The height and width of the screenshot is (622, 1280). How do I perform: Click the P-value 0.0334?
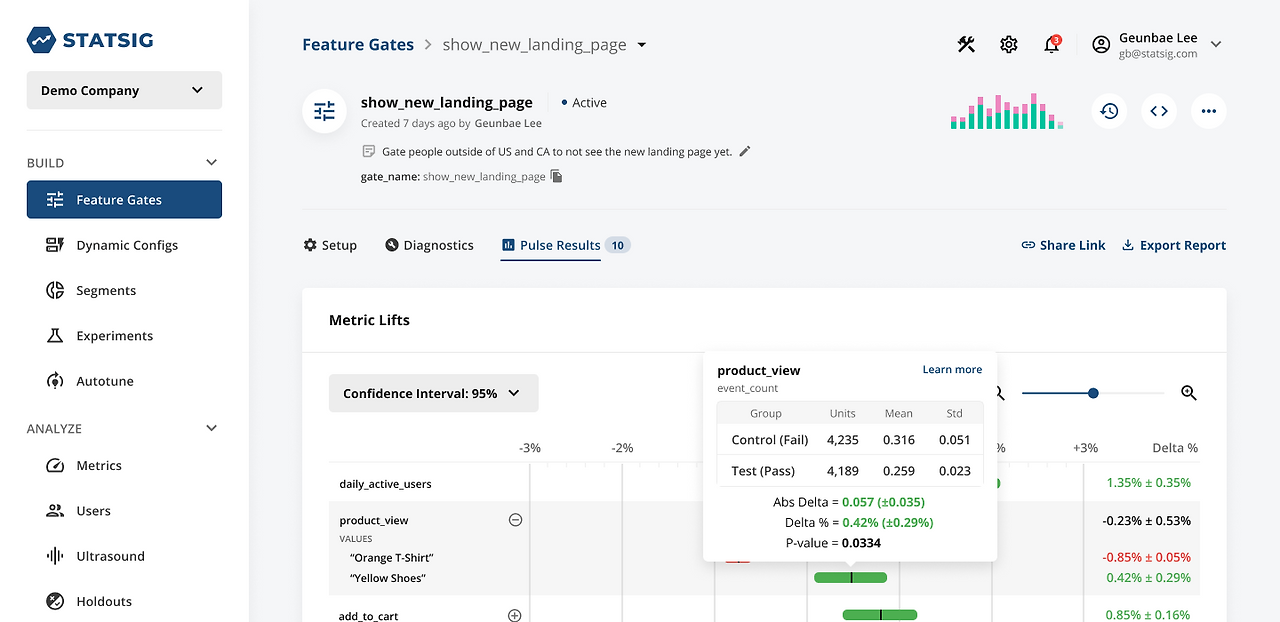click(861, 543)
